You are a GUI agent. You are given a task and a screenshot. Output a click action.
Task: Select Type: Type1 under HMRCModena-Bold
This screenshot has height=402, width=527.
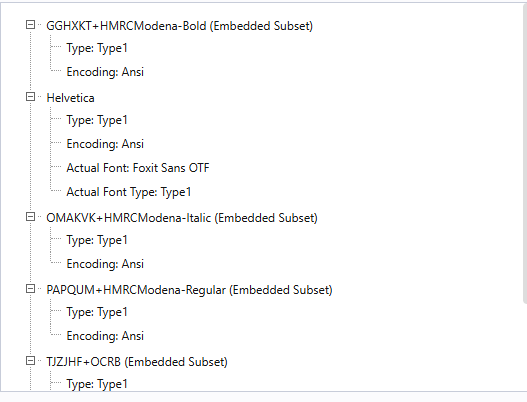click(x=97, y=48)
